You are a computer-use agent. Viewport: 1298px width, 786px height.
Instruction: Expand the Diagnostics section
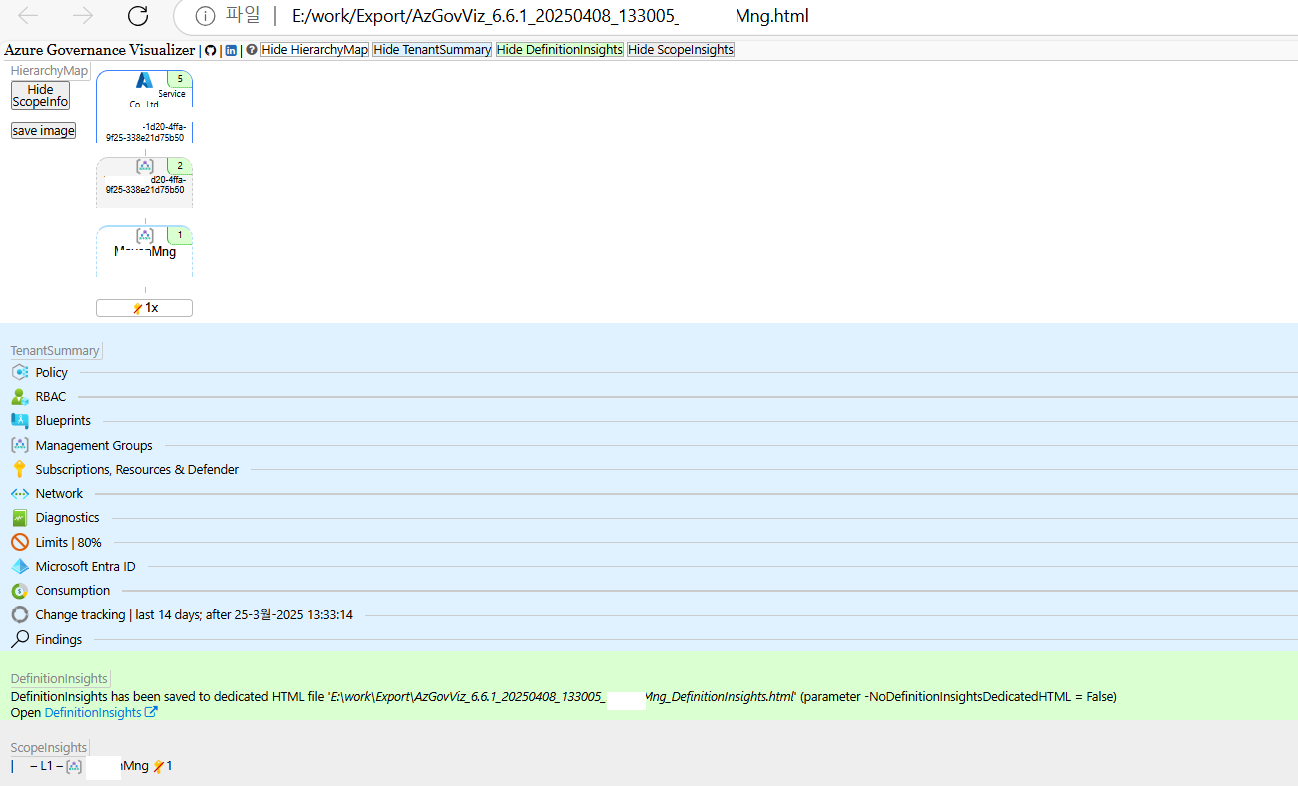click(67, 518)
